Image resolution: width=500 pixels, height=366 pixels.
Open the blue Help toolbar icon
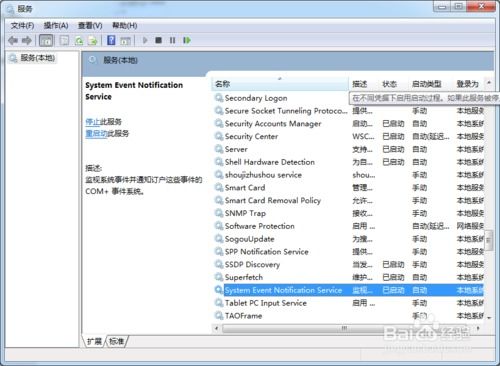111,41
